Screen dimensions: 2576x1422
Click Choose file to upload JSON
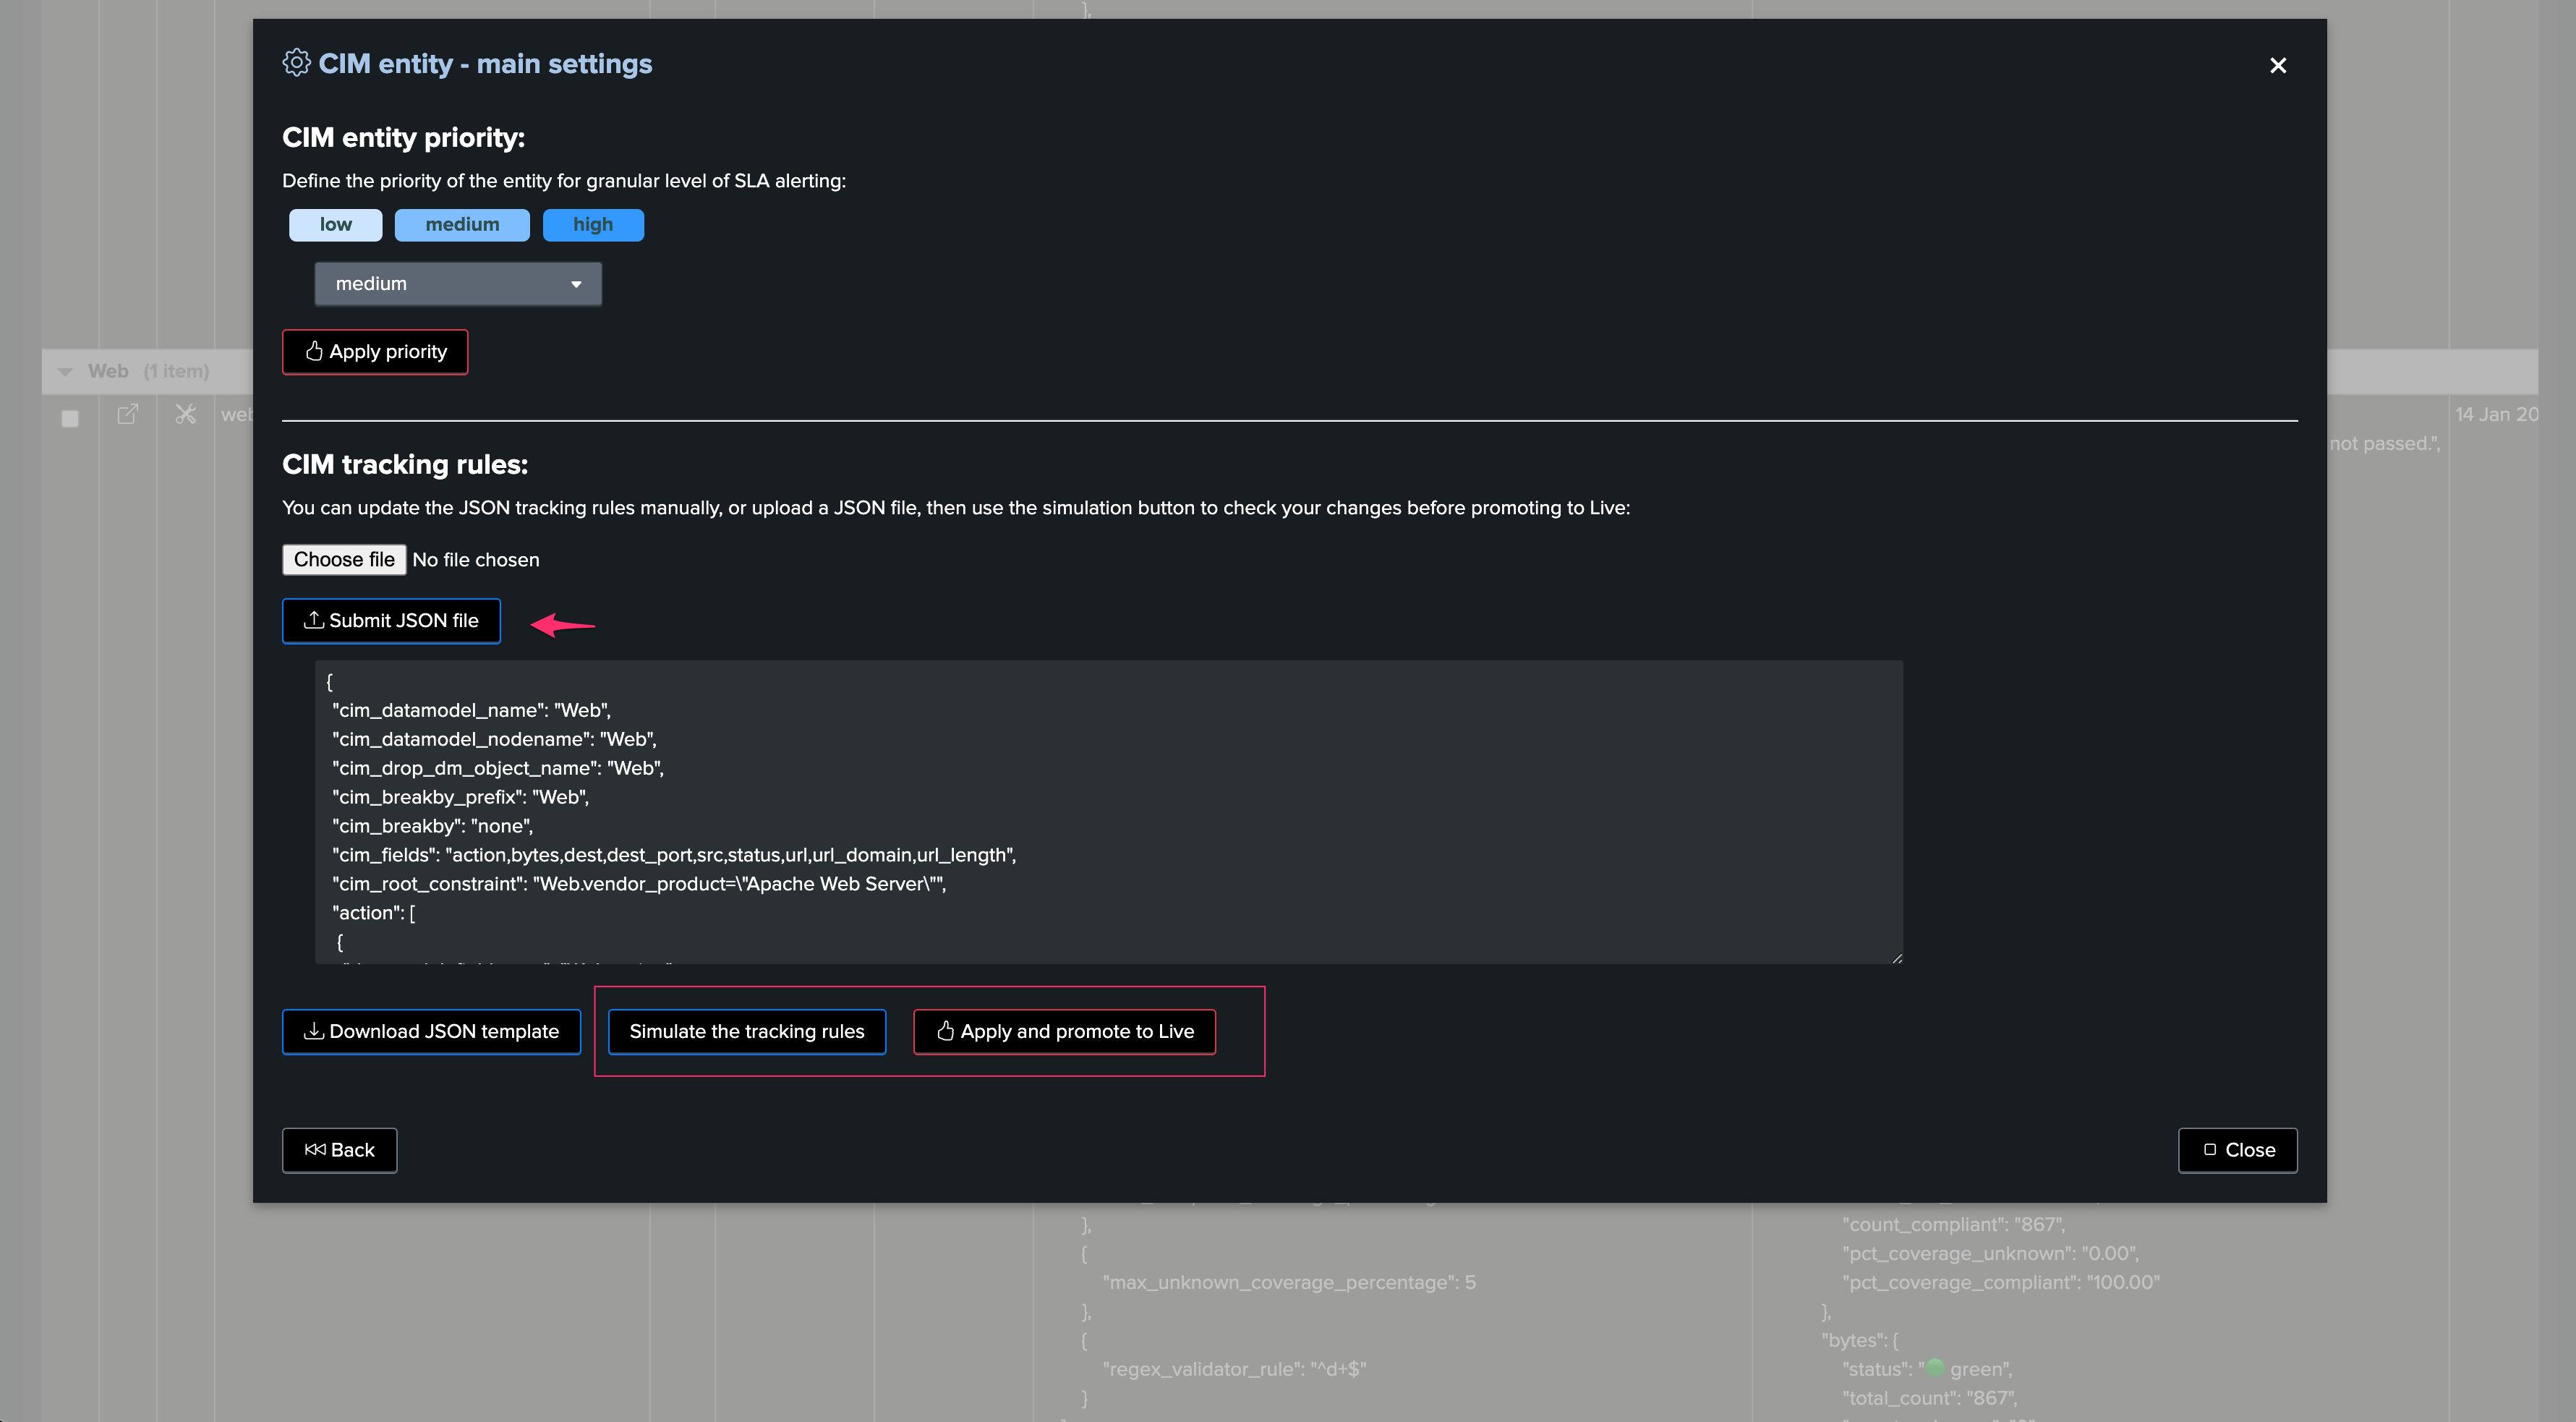pyautogui.click(x=344, y=560)
